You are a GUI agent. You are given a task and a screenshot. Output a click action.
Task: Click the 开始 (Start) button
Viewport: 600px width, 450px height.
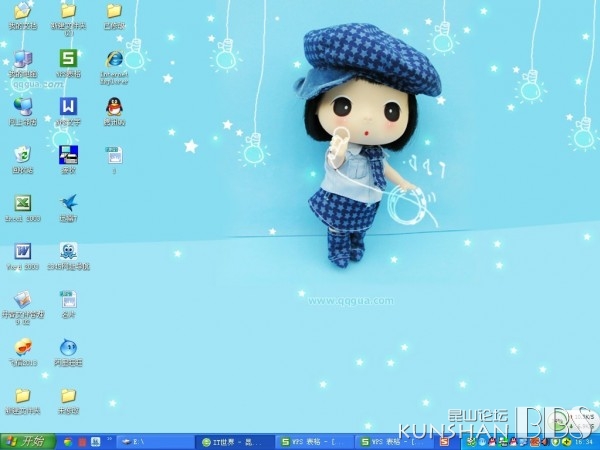click(28, 442)
